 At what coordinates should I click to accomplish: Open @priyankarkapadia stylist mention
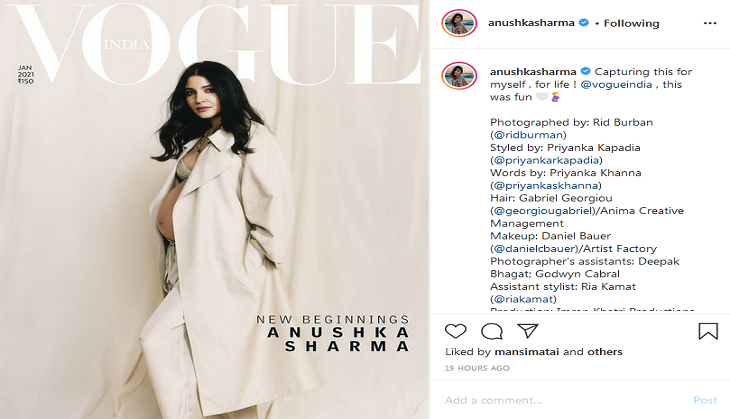coord(546,160)
